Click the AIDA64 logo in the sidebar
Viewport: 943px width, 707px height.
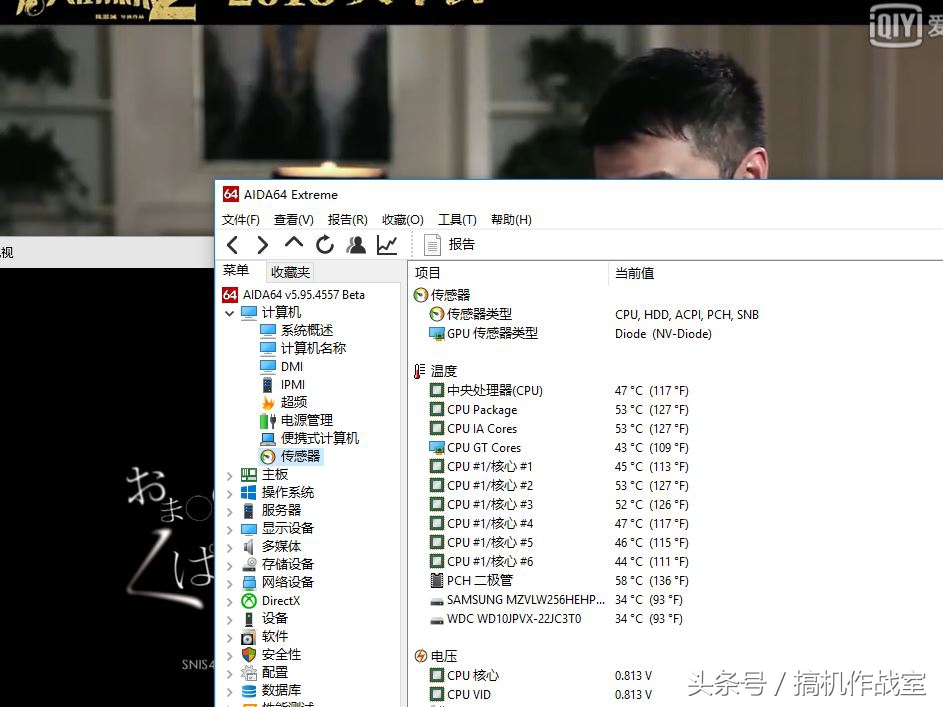(x=232, y=294)
